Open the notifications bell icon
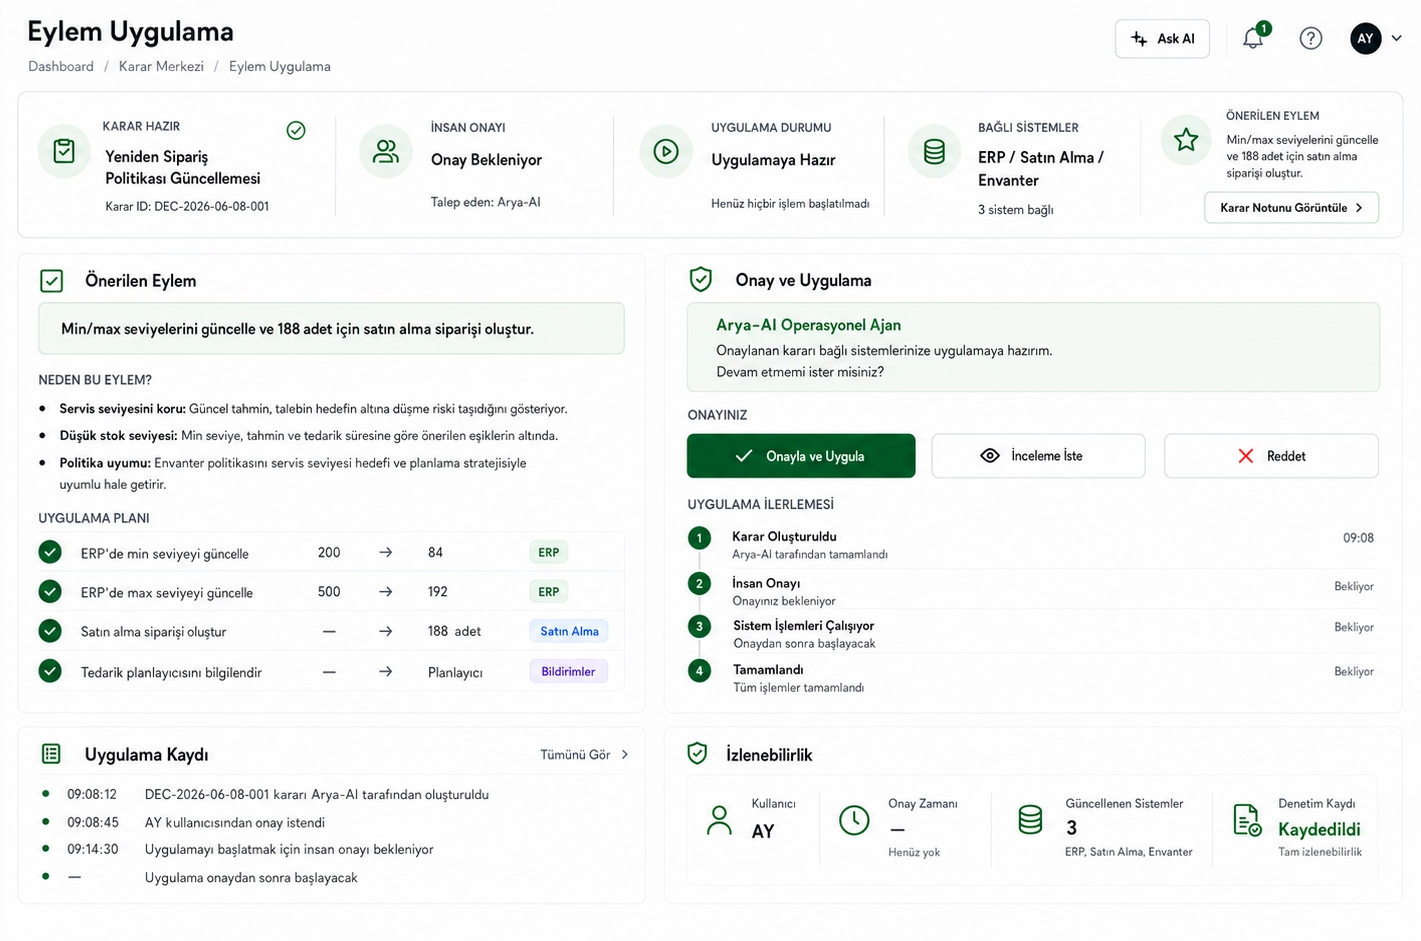The width and height of the screenshot is (1421, 941). (1253, 38)
